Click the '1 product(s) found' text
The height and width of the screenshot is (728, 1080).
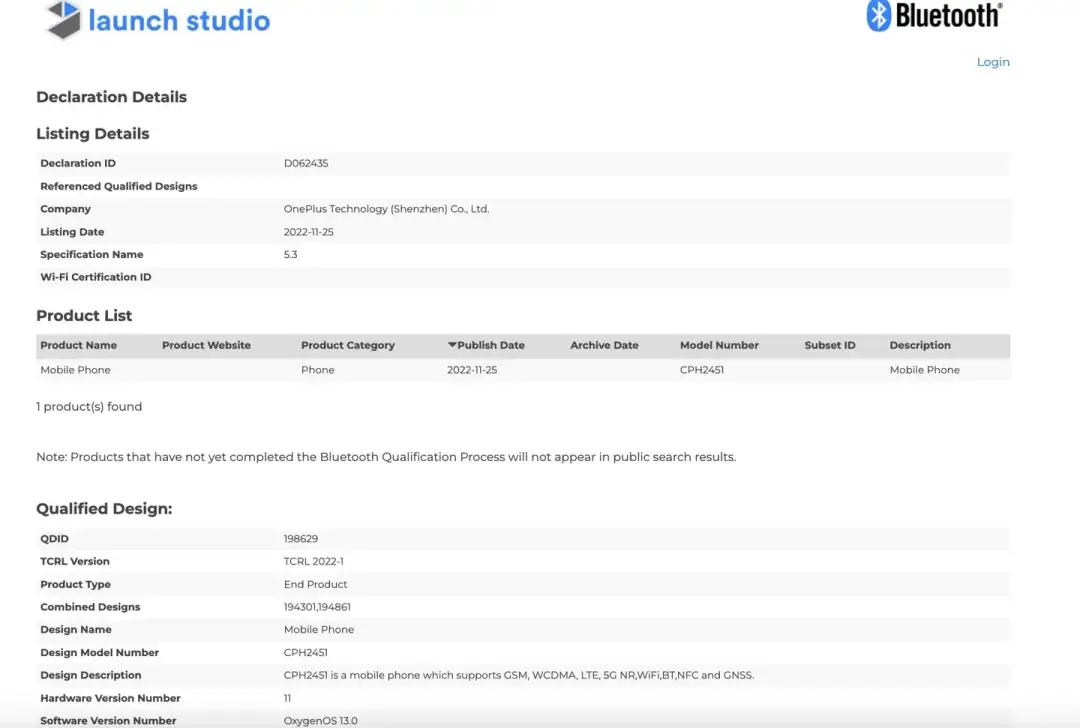tap(89, 406)
